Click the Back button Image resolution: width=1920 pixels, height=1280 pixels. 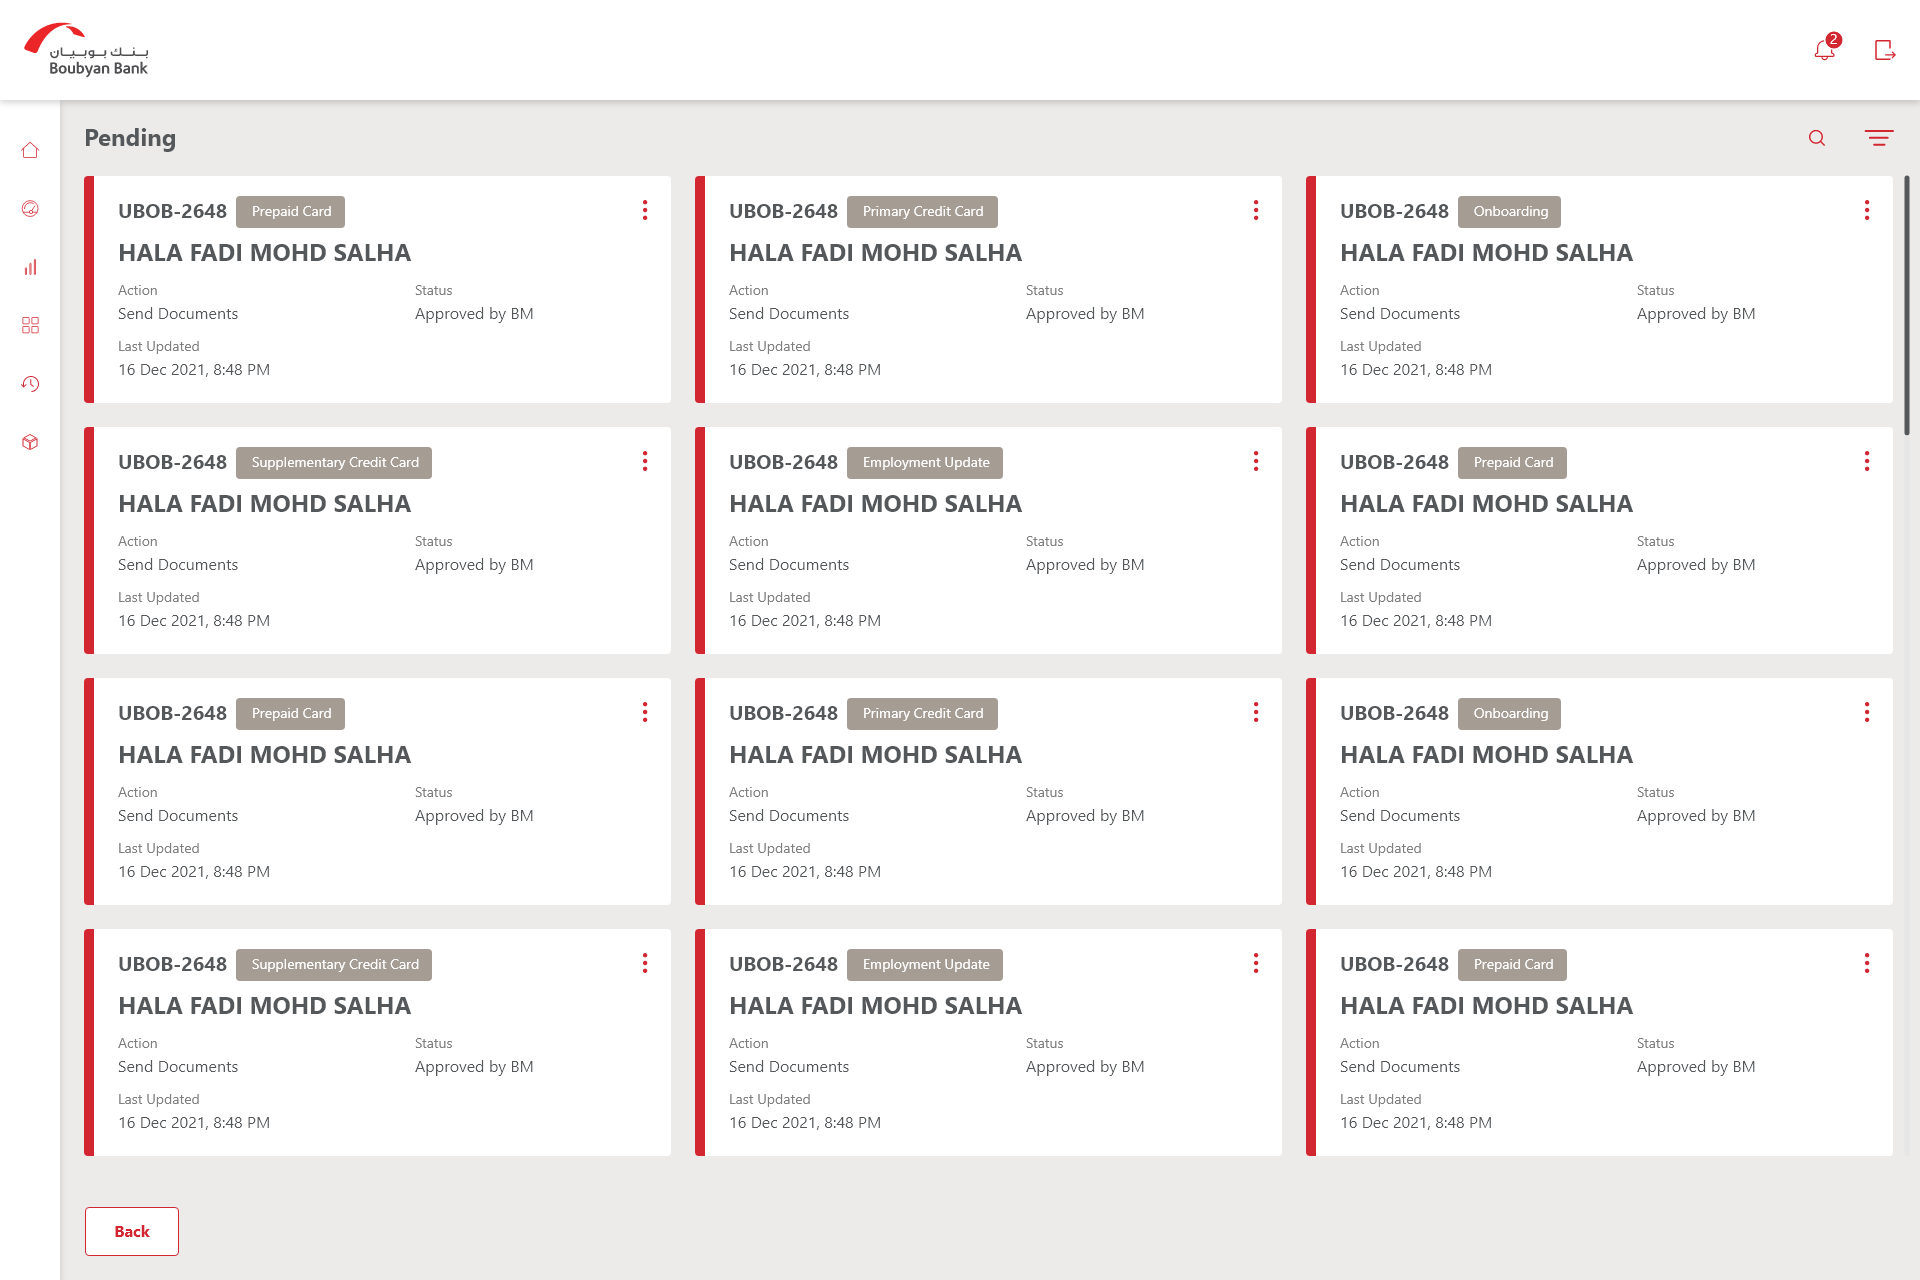132,1231
